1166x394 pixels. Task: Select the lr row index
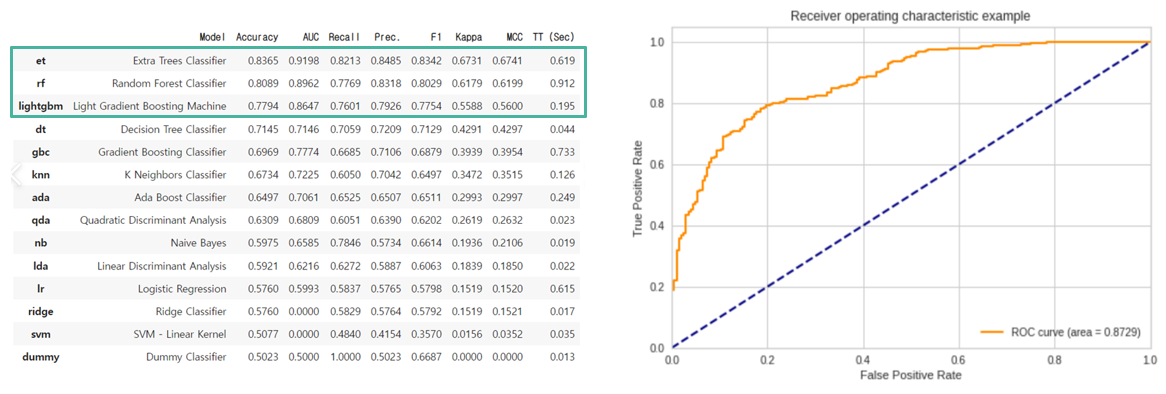[x=41, y=288]
